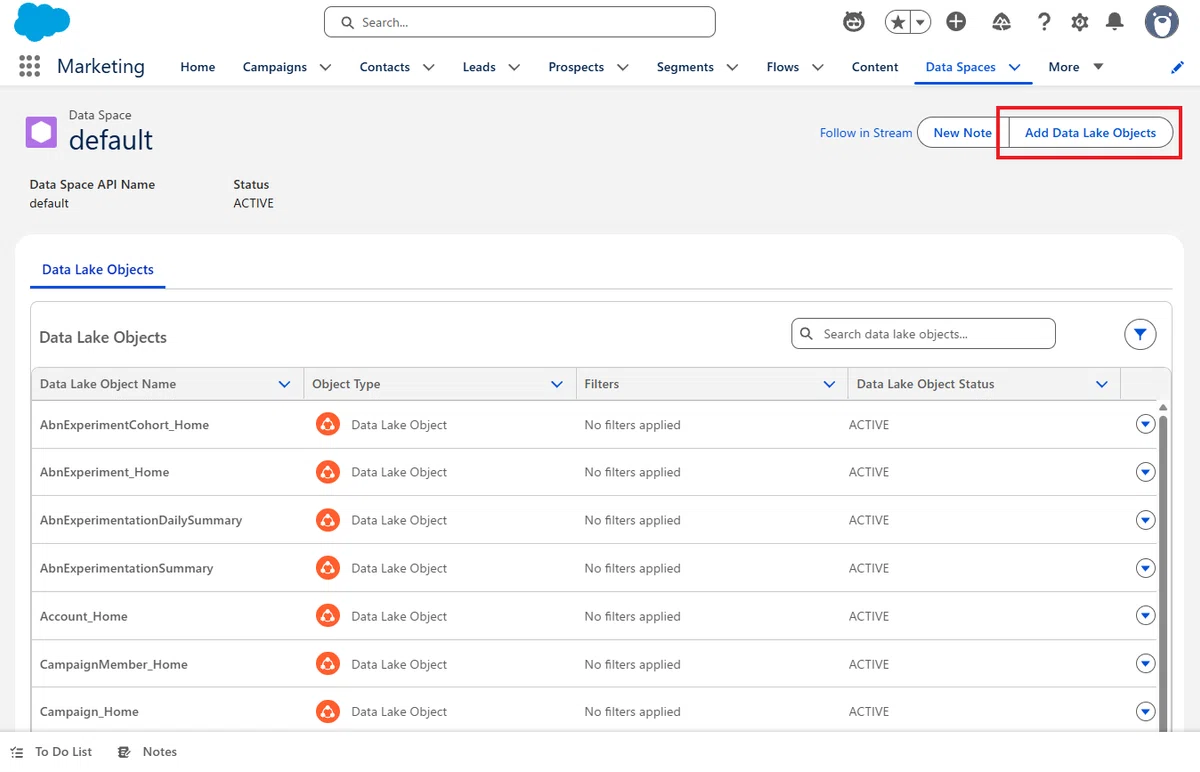The image size is (1200, 772).
Task: Go to the Home tab
Action: 198,67
